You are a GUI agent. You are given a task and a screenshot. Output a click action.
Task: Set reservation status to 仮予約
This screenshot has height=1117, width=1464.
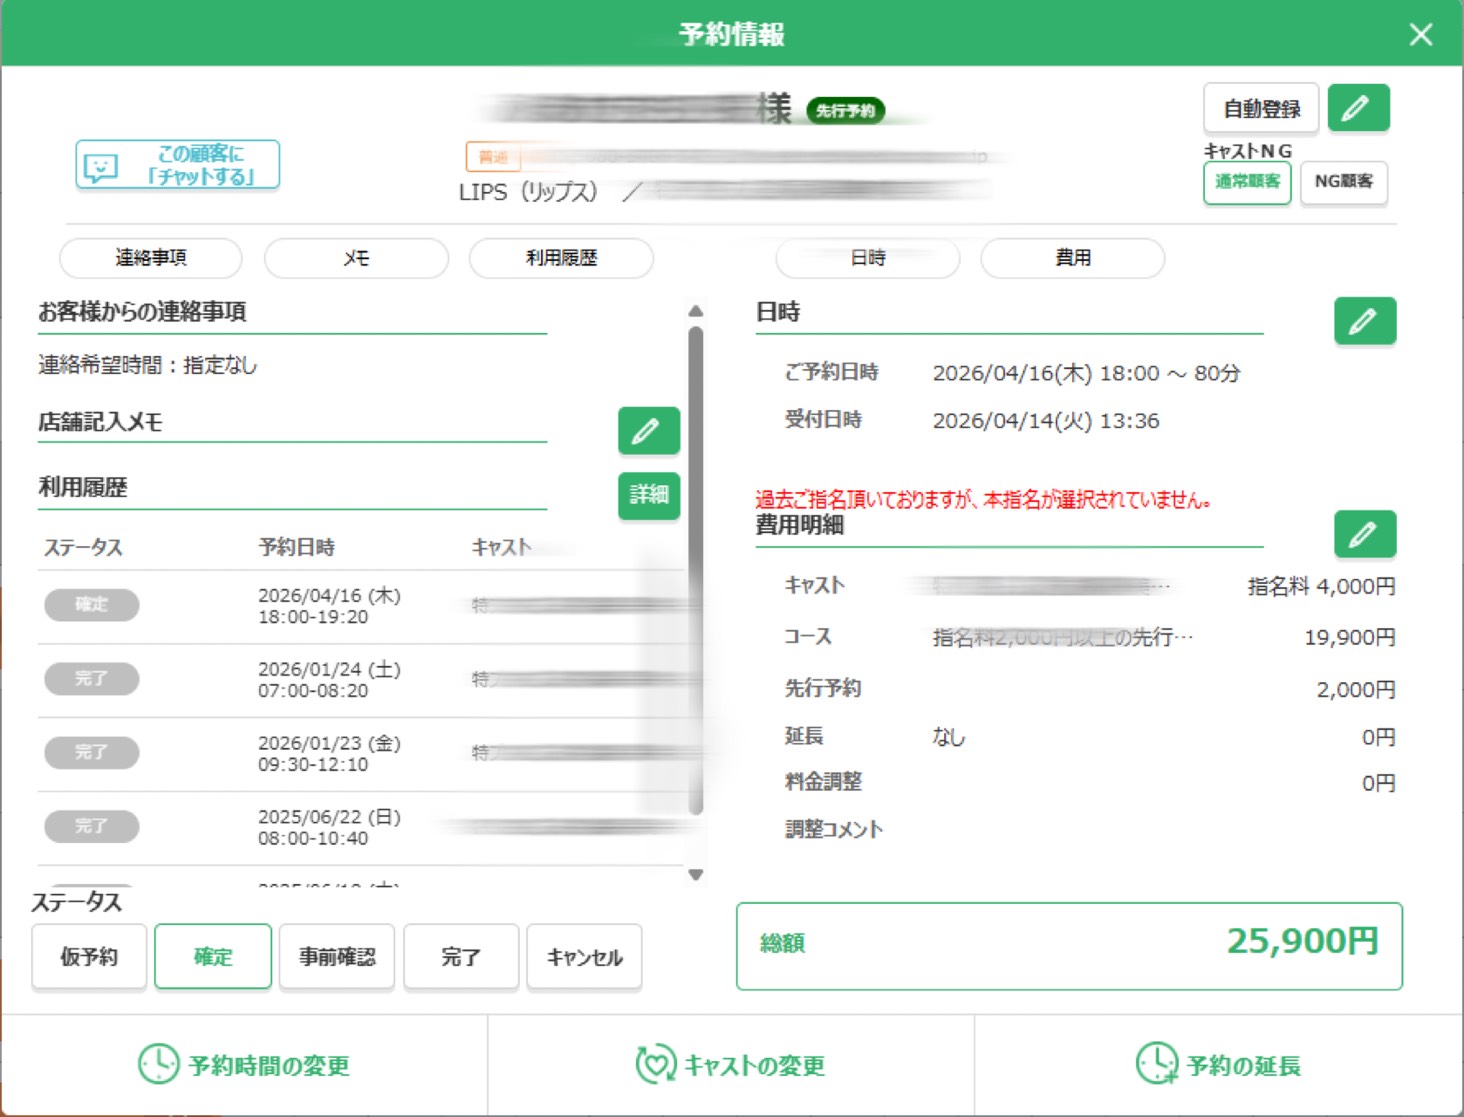pos(89,957)
